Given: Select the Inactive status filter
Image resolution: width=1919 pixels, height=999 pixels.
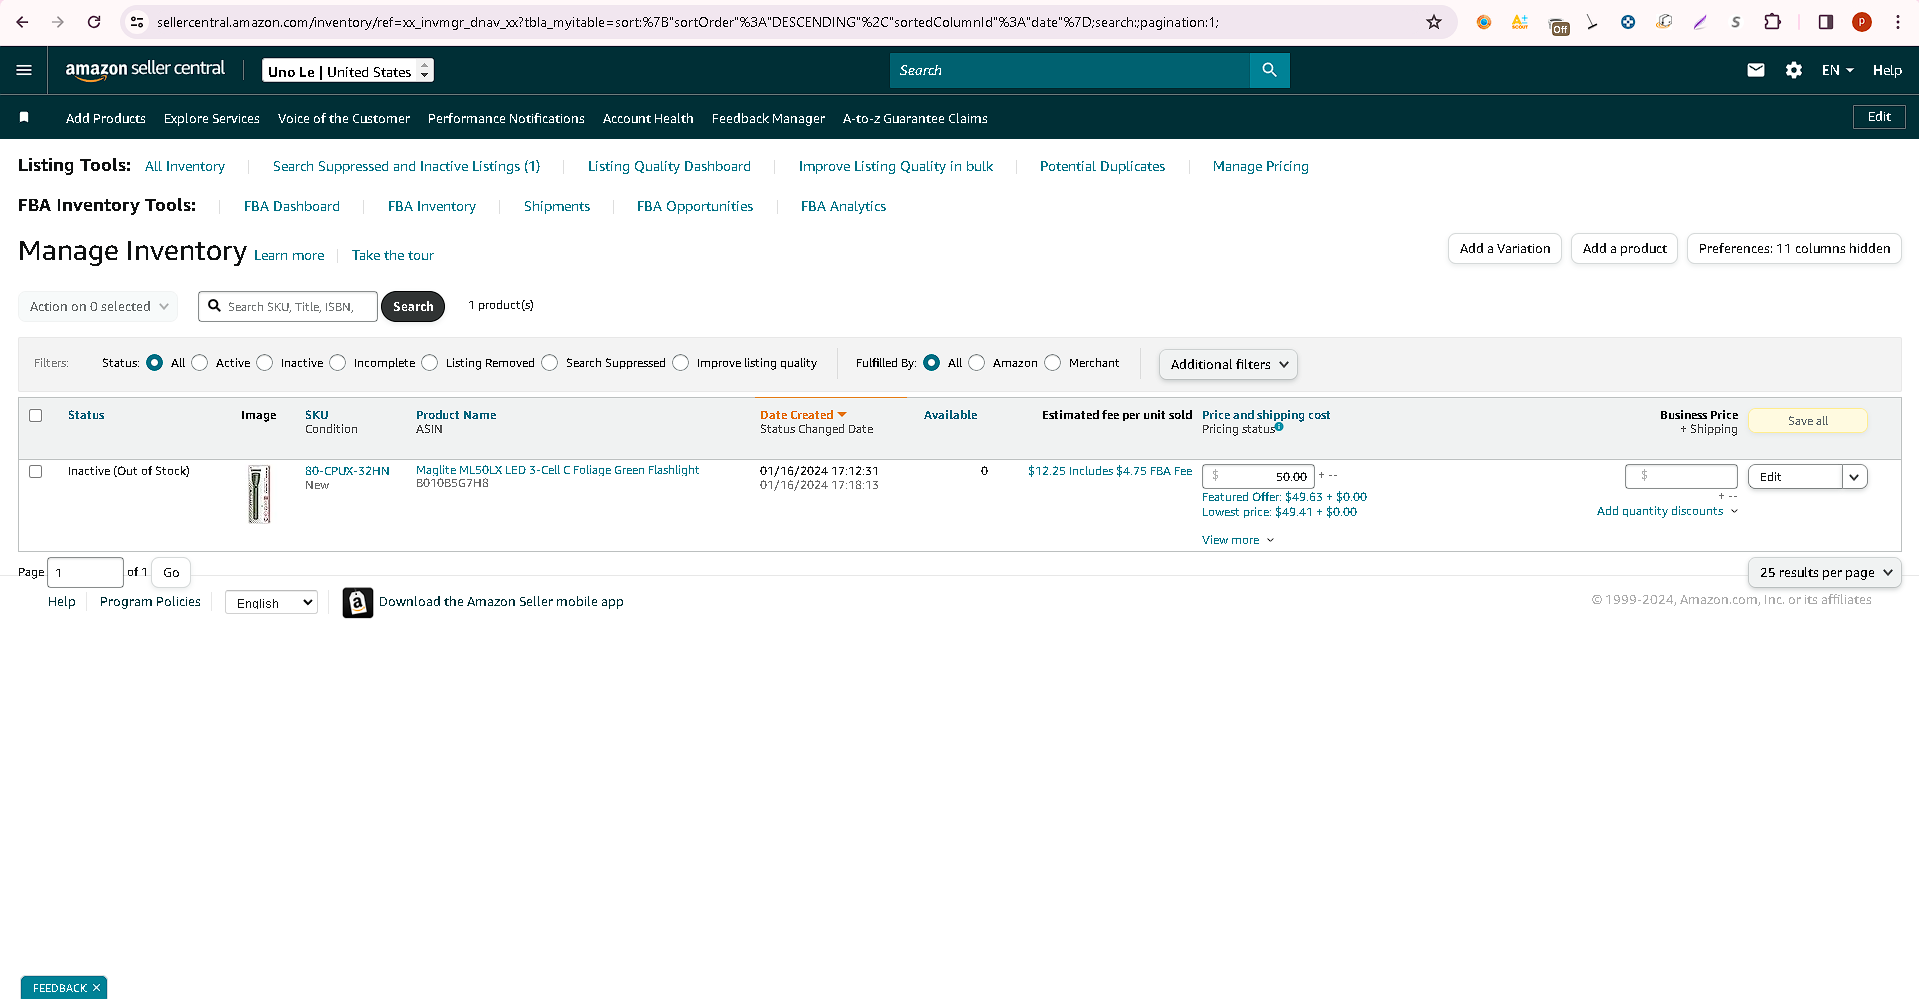Looking at the screenshot, I should tap(265, 363).
